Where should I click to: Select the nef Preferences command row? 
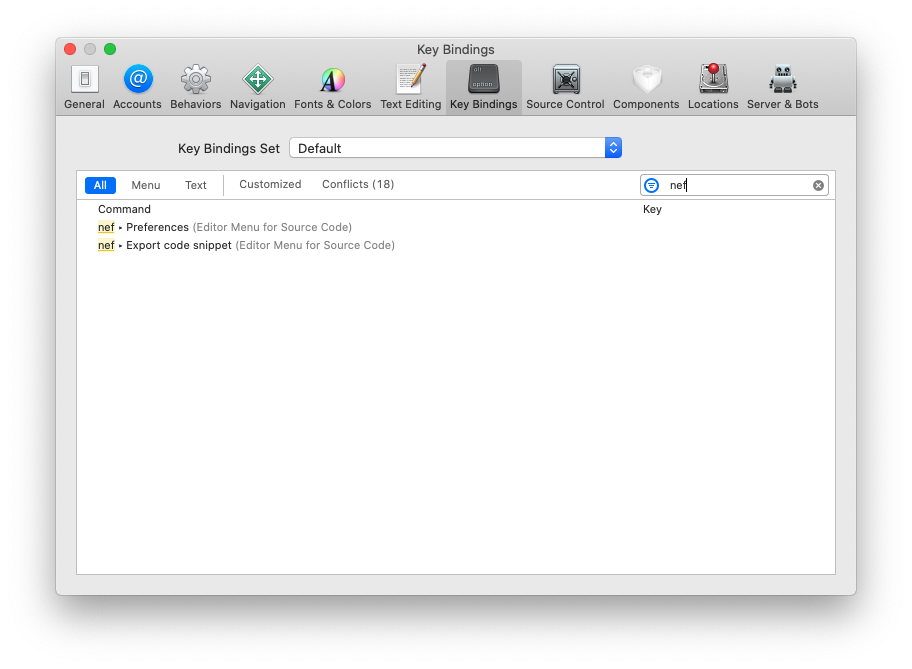click(x=455, y=227)
